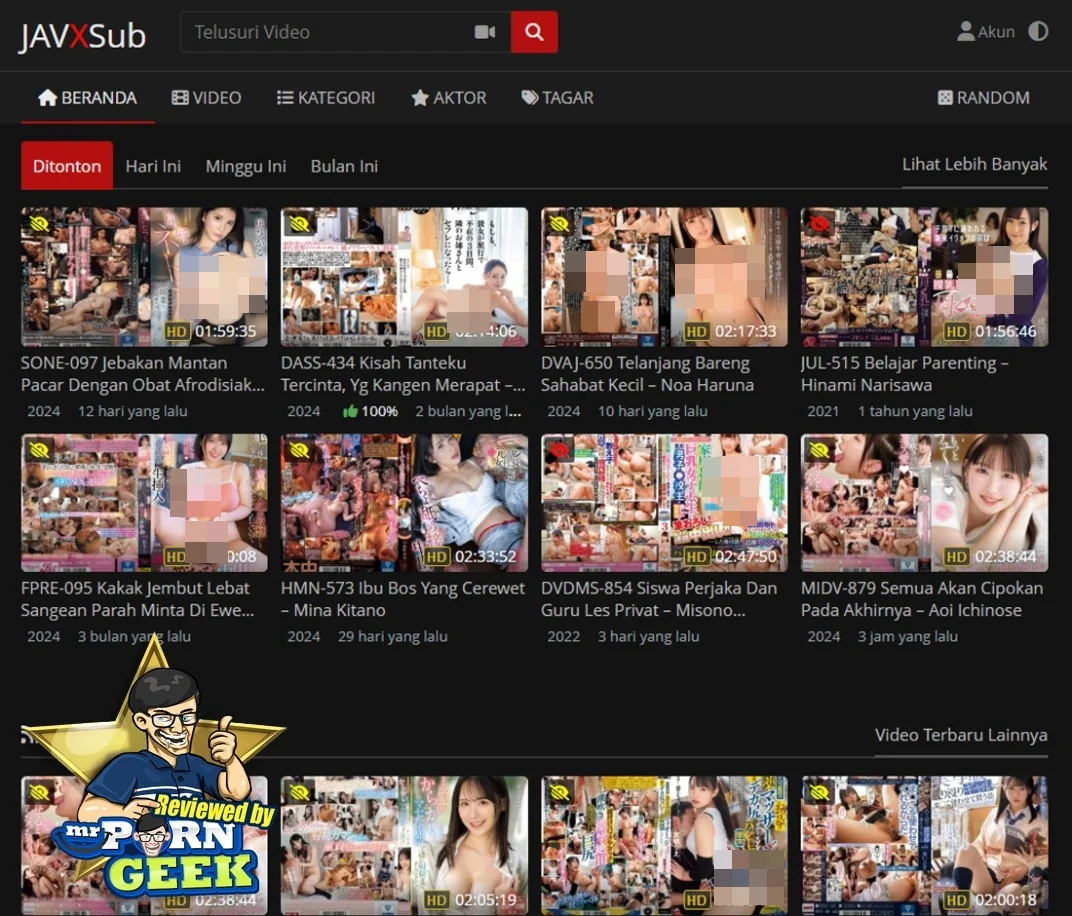Switch to the Minggu Ini tab

(x=246, y=166)
